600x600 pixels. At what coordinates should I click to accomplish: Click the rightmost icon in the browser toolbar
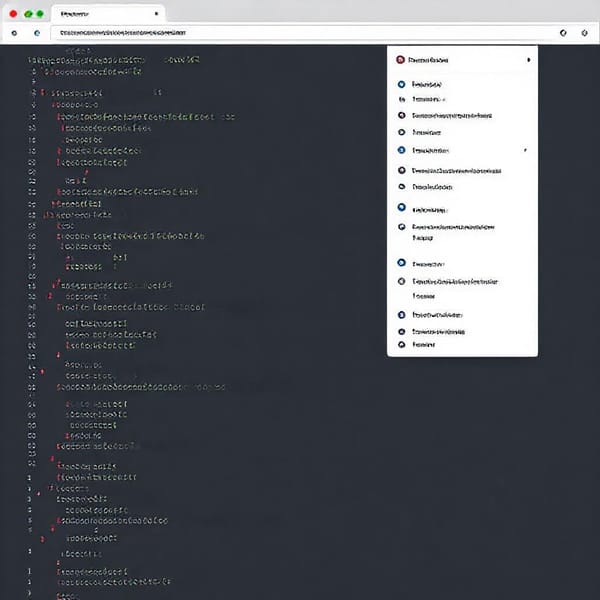[x=584, y=33]
